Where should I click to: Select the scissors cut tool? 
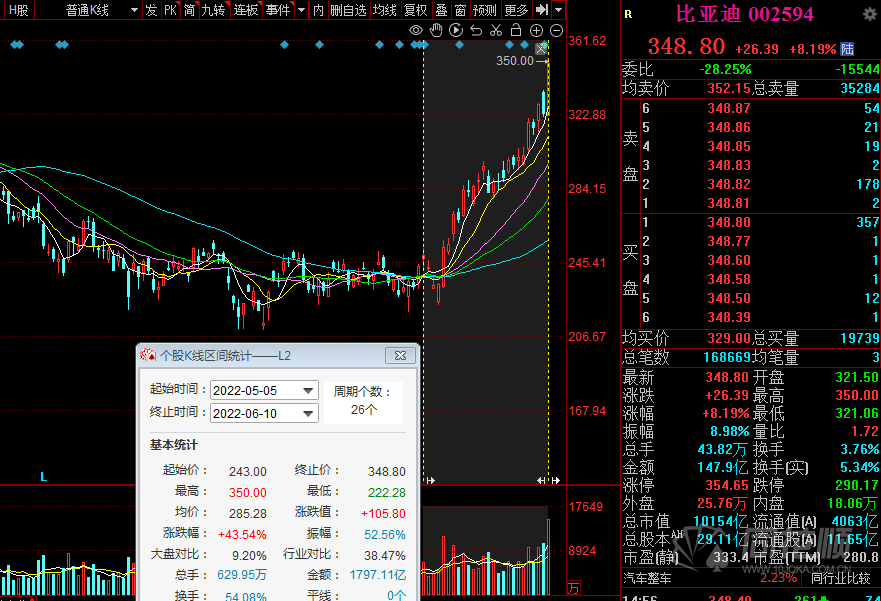click(x=496, y=31)
